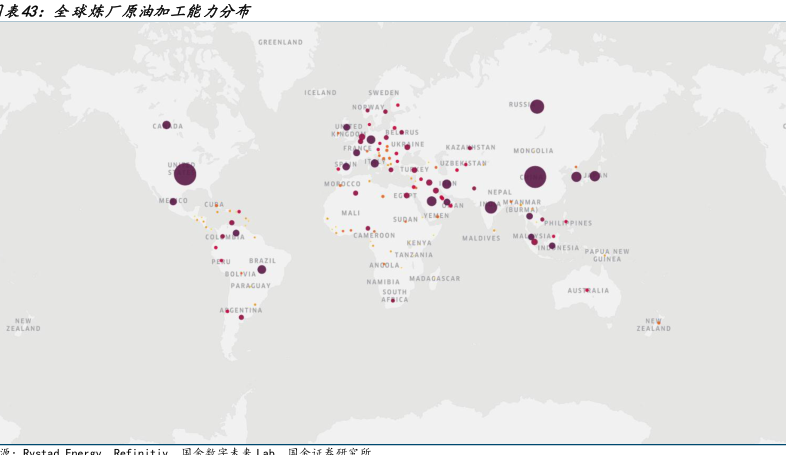
Task: Click the Paraguay map label
Action: pyautogui.click(x=250, y=285)
